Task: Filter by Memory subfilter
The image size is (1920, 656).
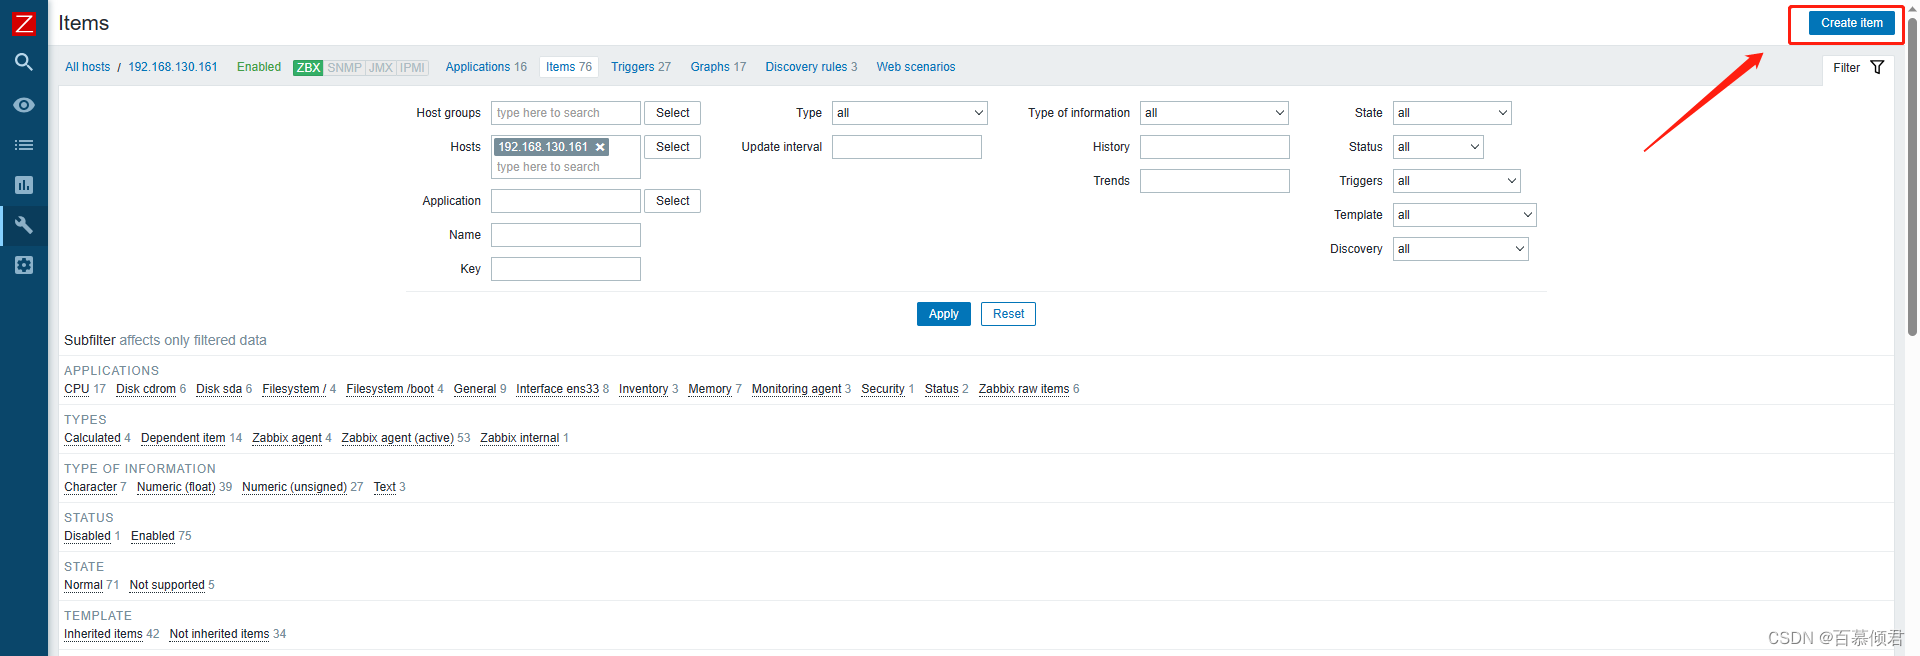Action: [x=710, y=389]
